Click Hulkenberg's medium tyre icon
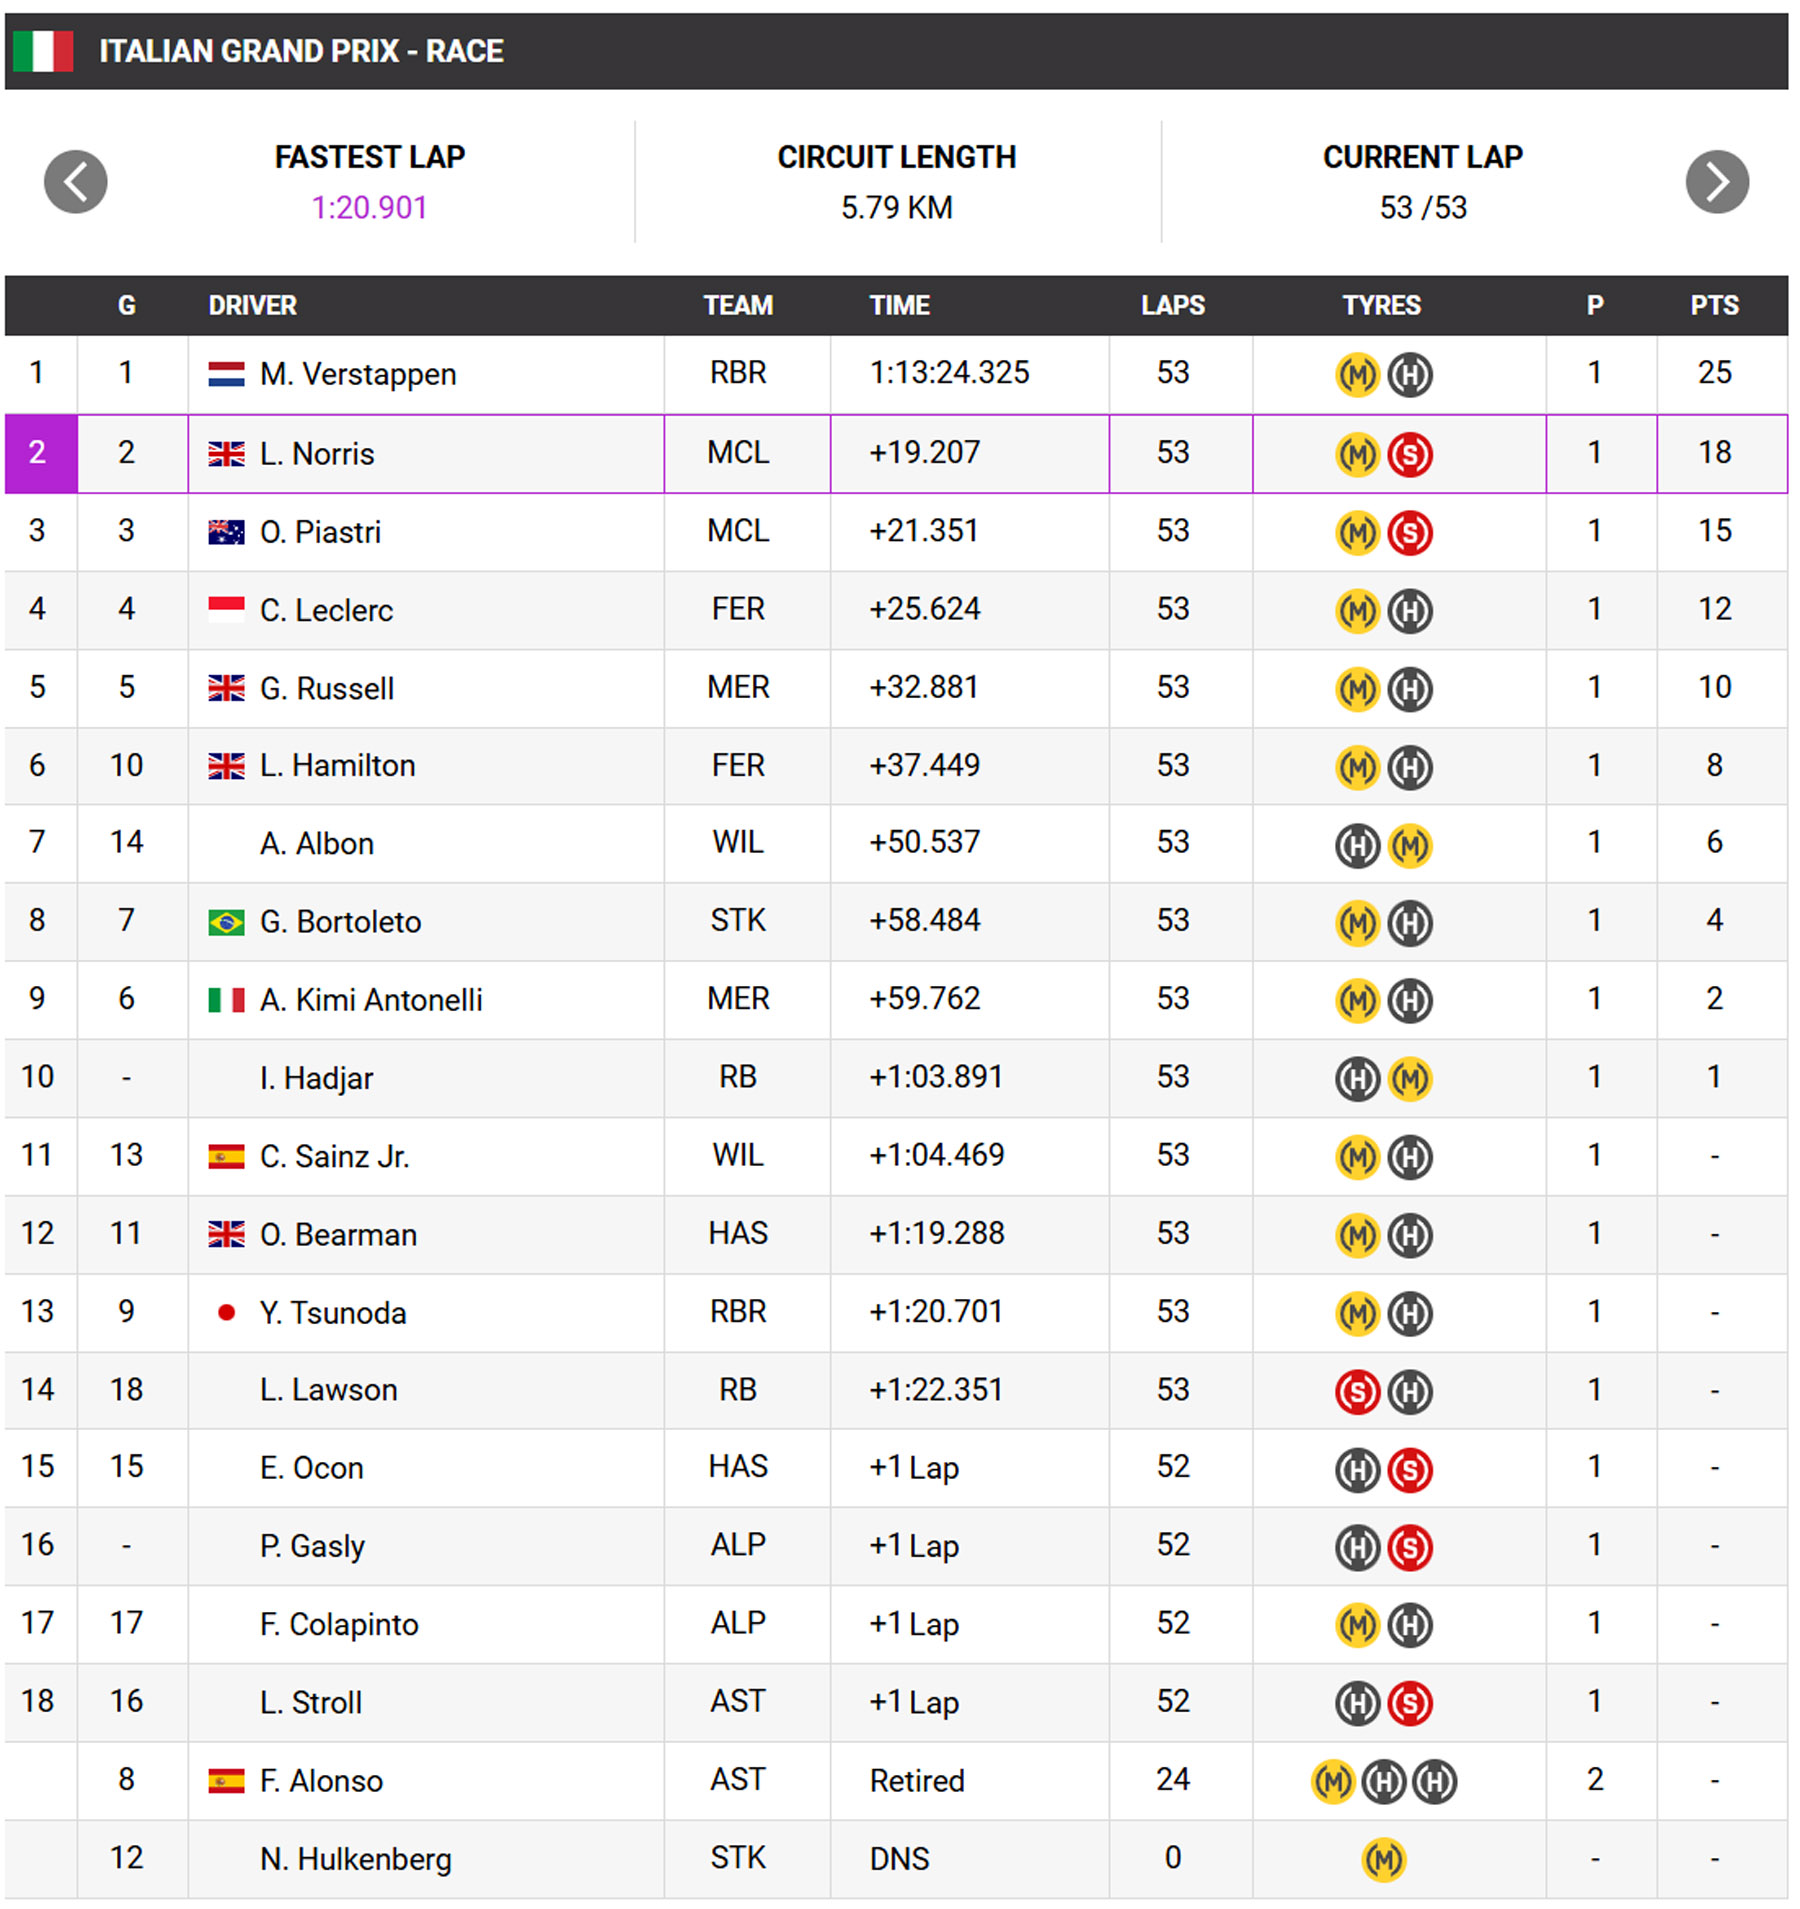 click(x=1383, y=1860)
